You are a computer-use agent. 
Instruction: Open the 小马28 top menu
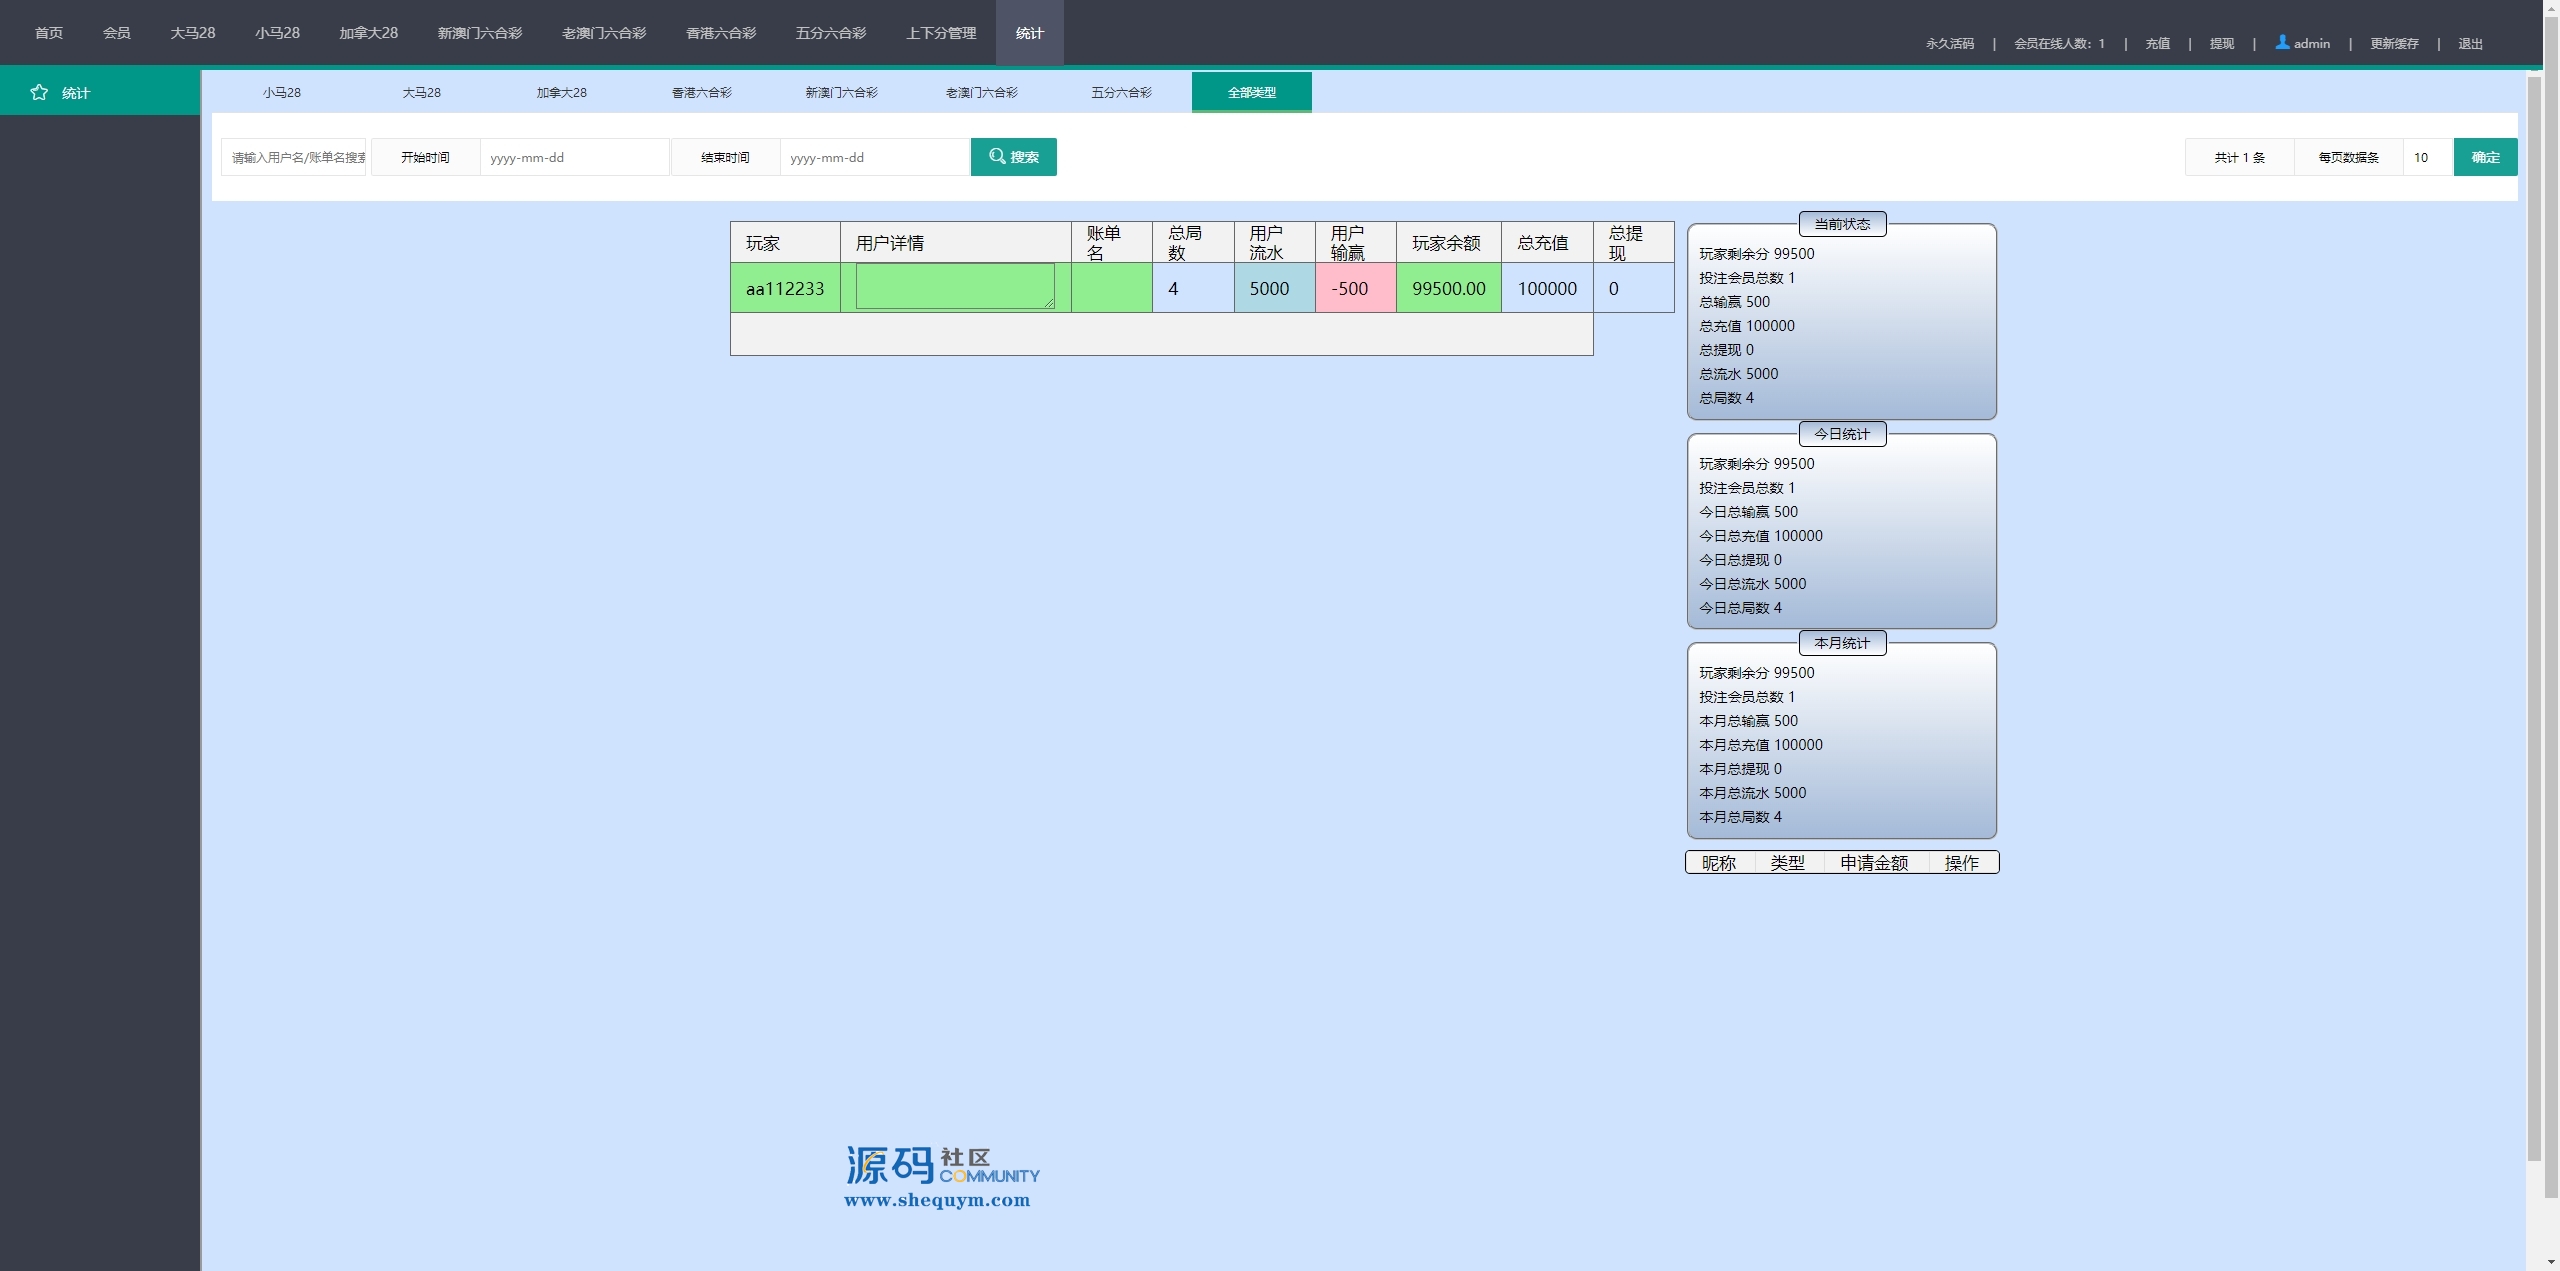(x=277, y=33)
